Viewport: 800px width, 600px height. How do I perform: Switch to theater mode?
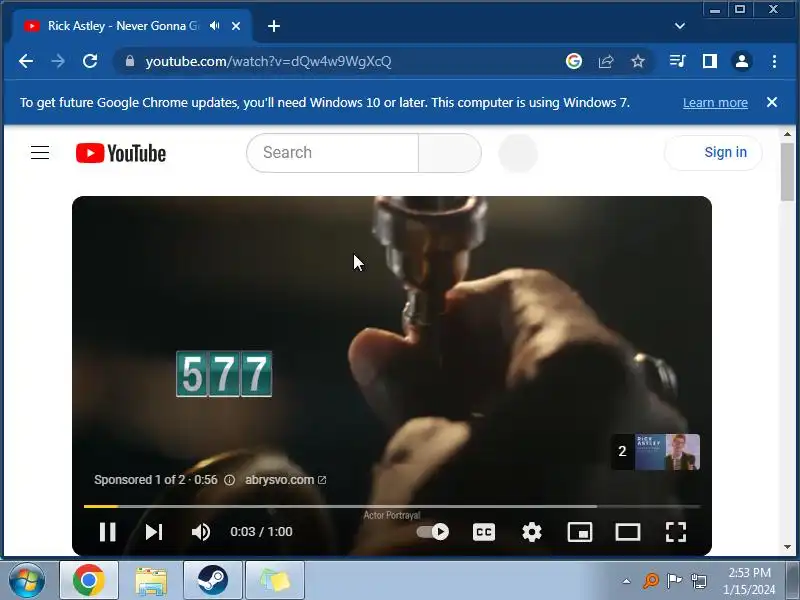(x=628, y=532)
